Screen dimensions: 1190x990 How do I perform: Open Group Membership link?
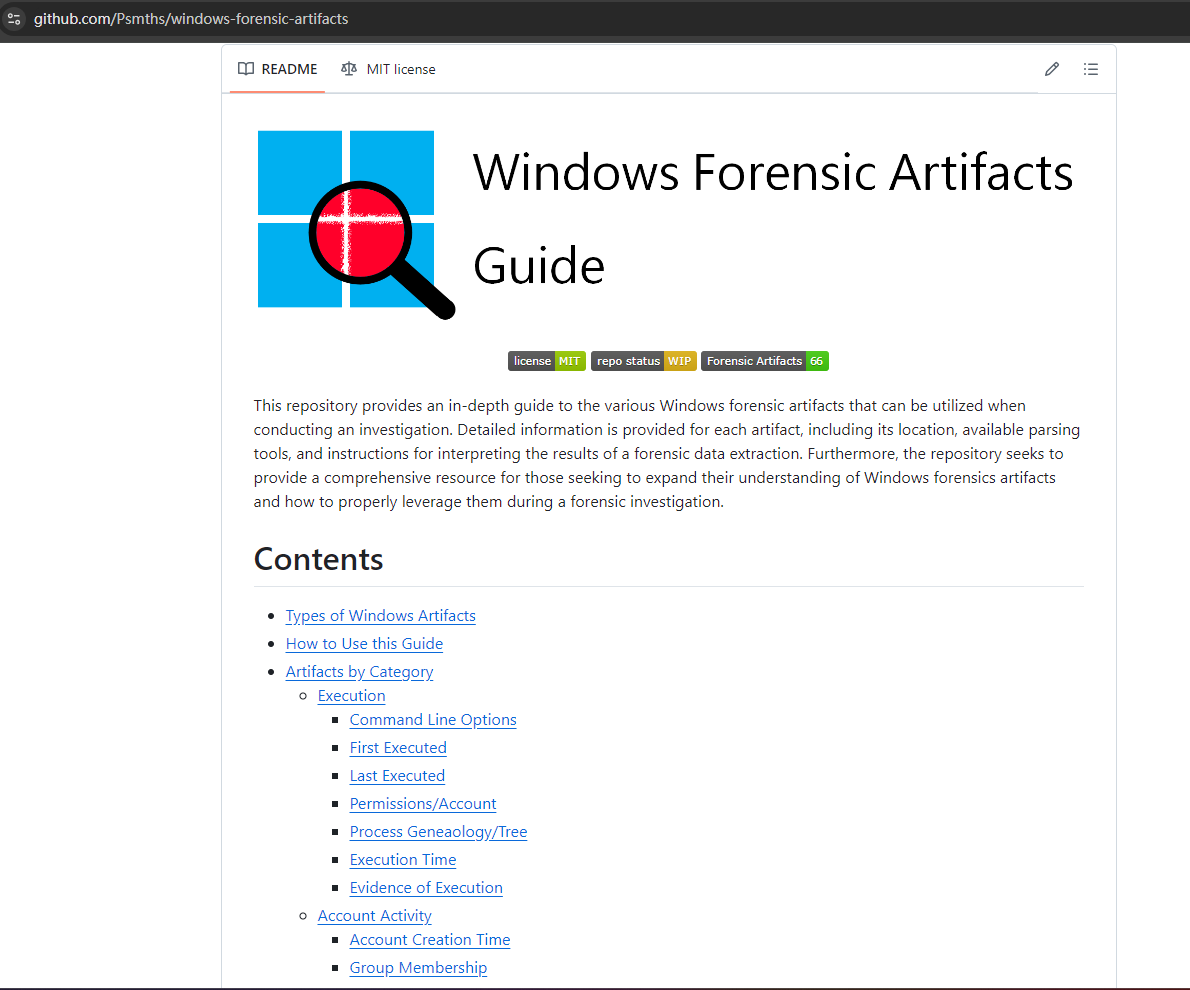click(x=418, y=968)
